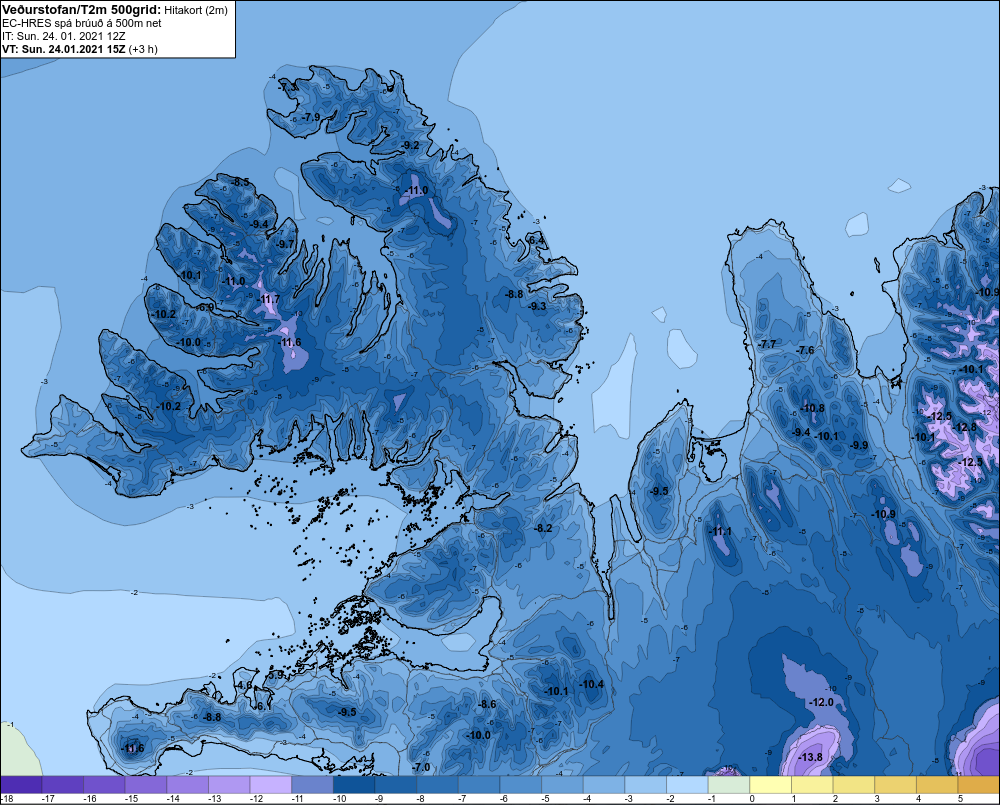Click the -12.0 temperature label
Screen dimensions: 1000x805
pos(821,702)
